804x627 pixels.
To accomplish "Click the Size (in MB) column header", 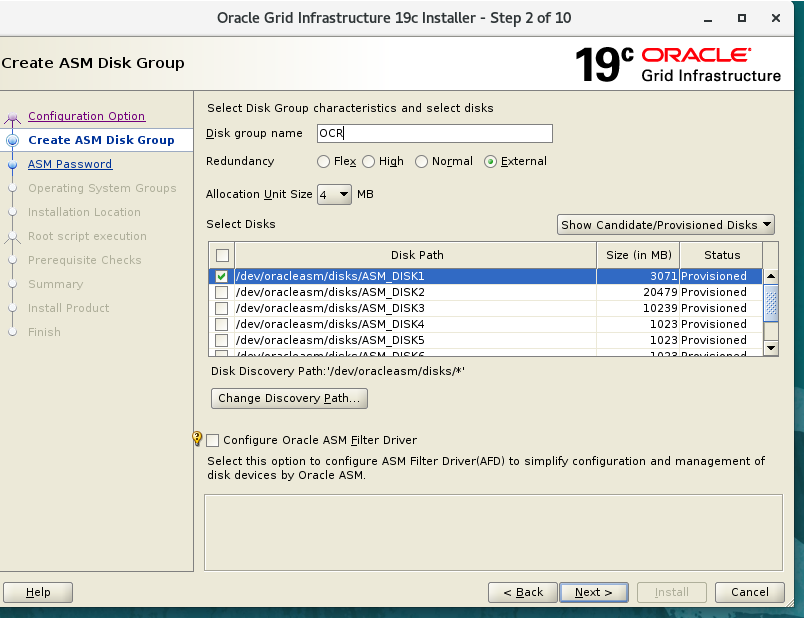I will click(x=638, y=255).
